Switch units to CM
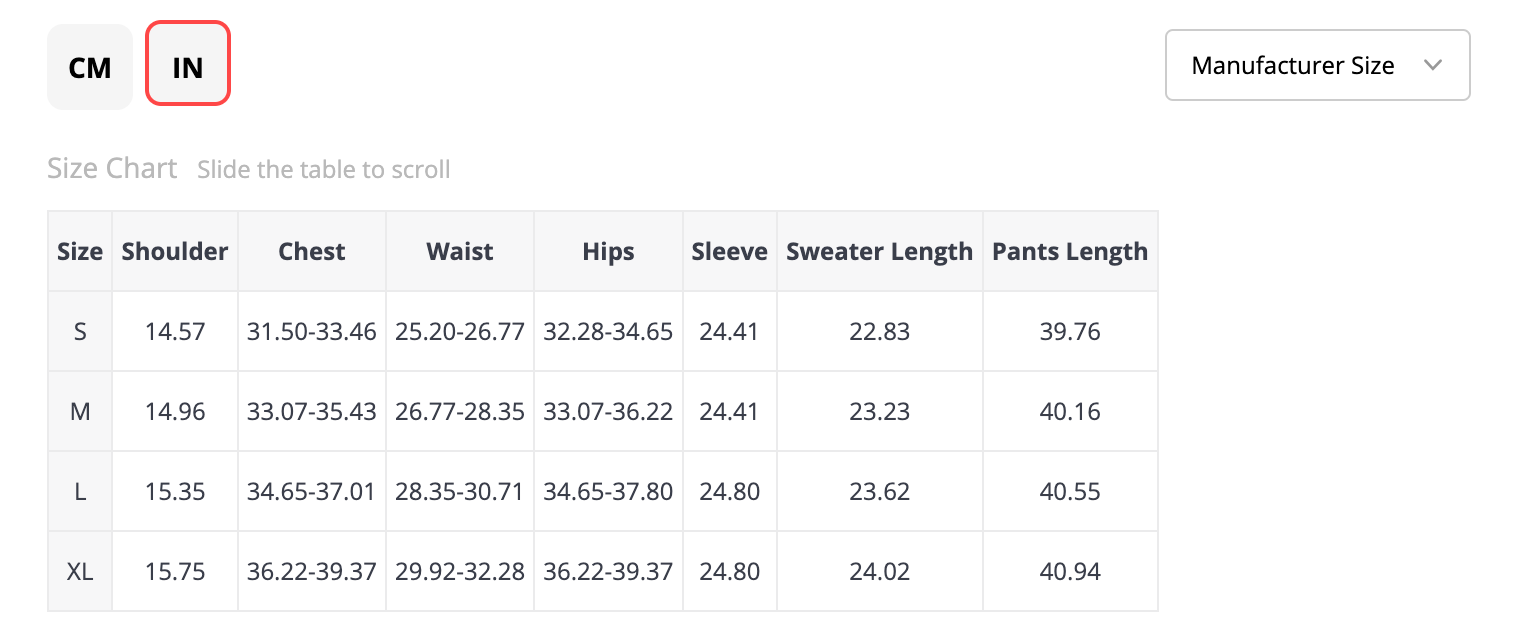Screen dimensions: 1516x640 [90, 67]
